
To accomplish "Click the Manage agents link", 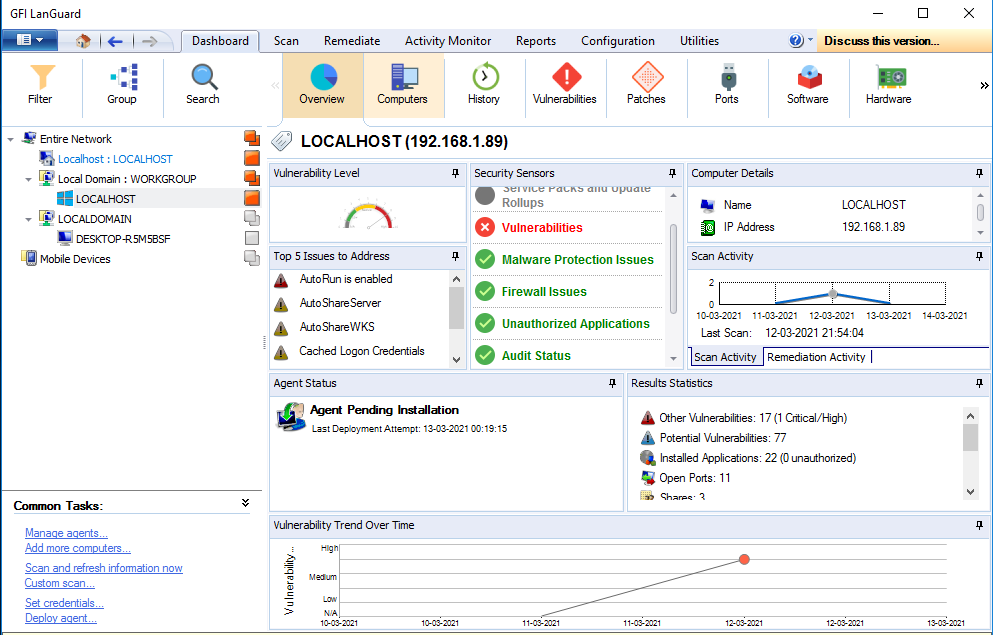I will pos(66,533).
